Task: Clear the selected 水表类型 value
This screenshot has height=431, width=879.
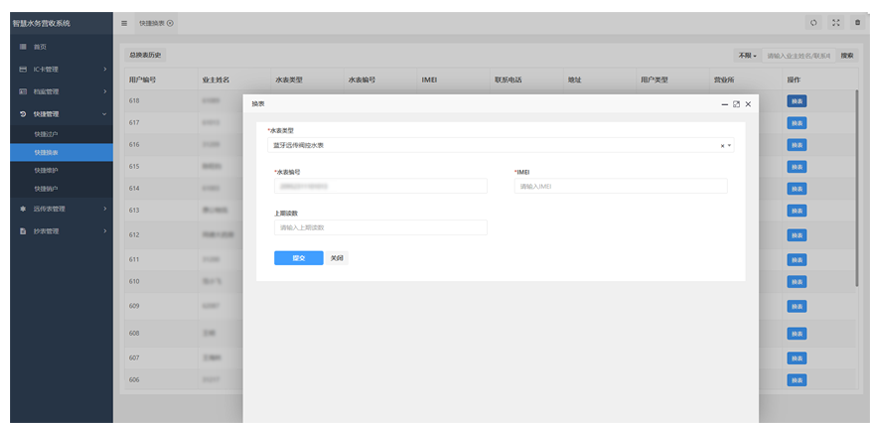Action: pyautogui.click(x=721, y=146)
